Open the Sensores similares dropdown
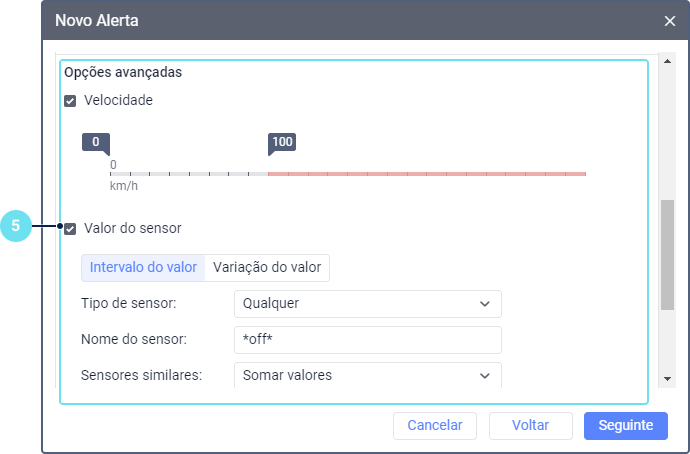 click(x=368, y=375)
